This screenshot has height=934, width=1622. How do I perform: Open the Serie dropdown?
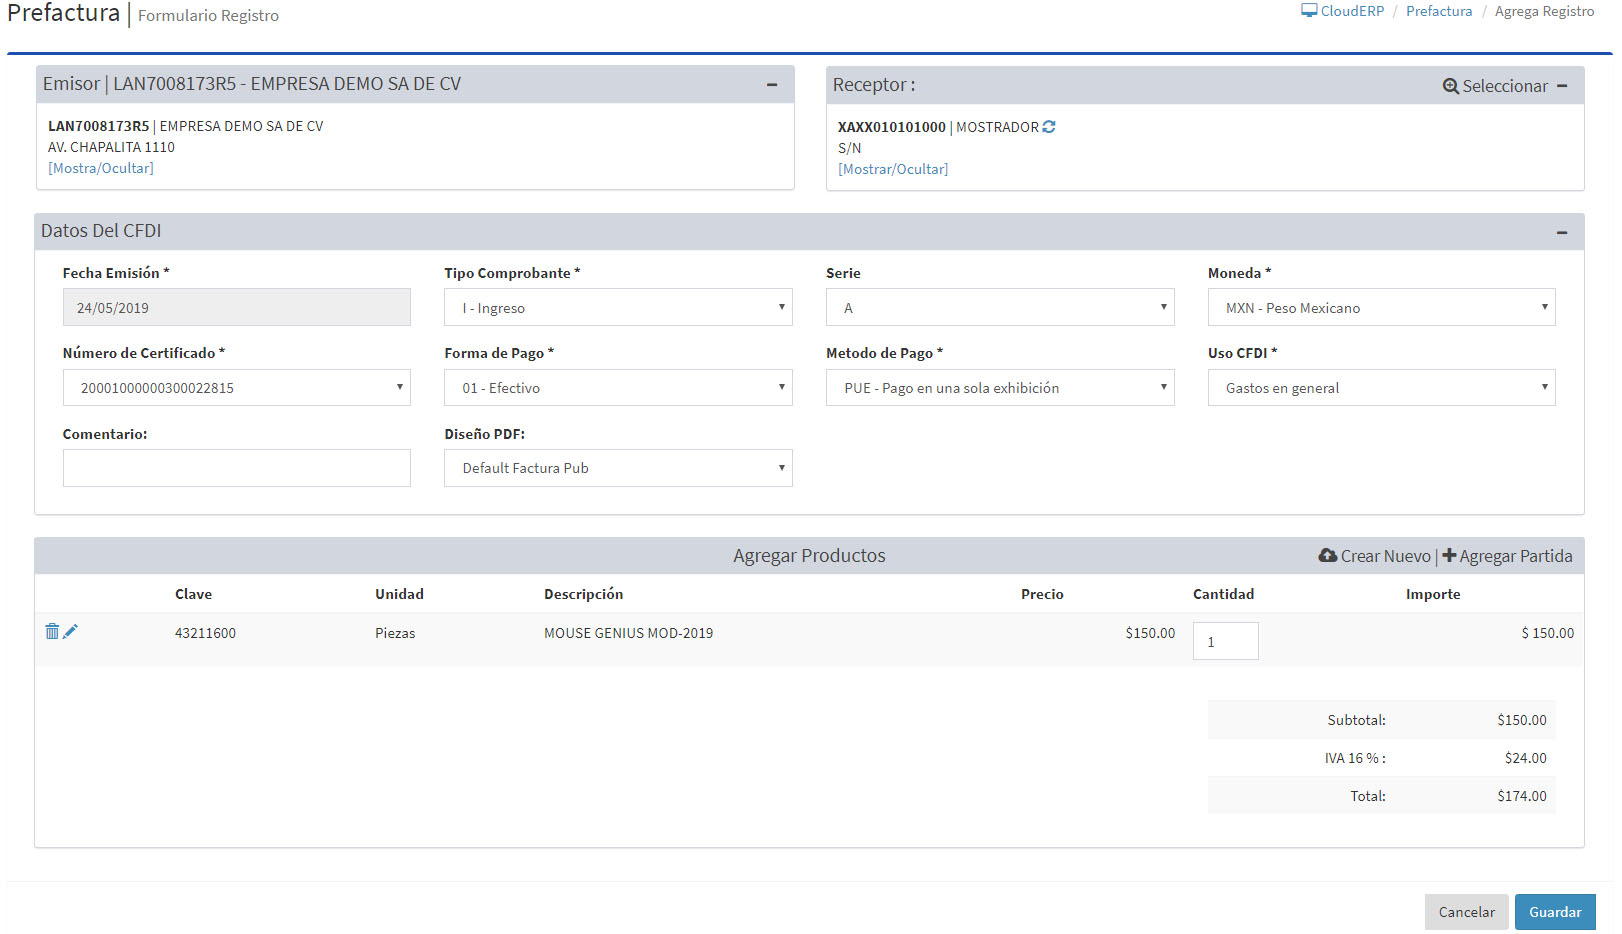pyautogui.click(x=1000, y=307)
